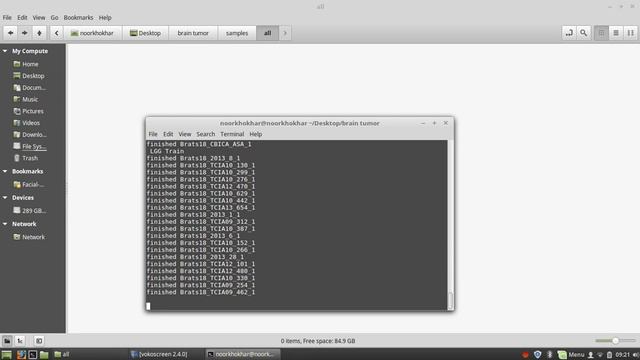Open the Terminal menu
640x360 pixels.
[x=232, y=134]
